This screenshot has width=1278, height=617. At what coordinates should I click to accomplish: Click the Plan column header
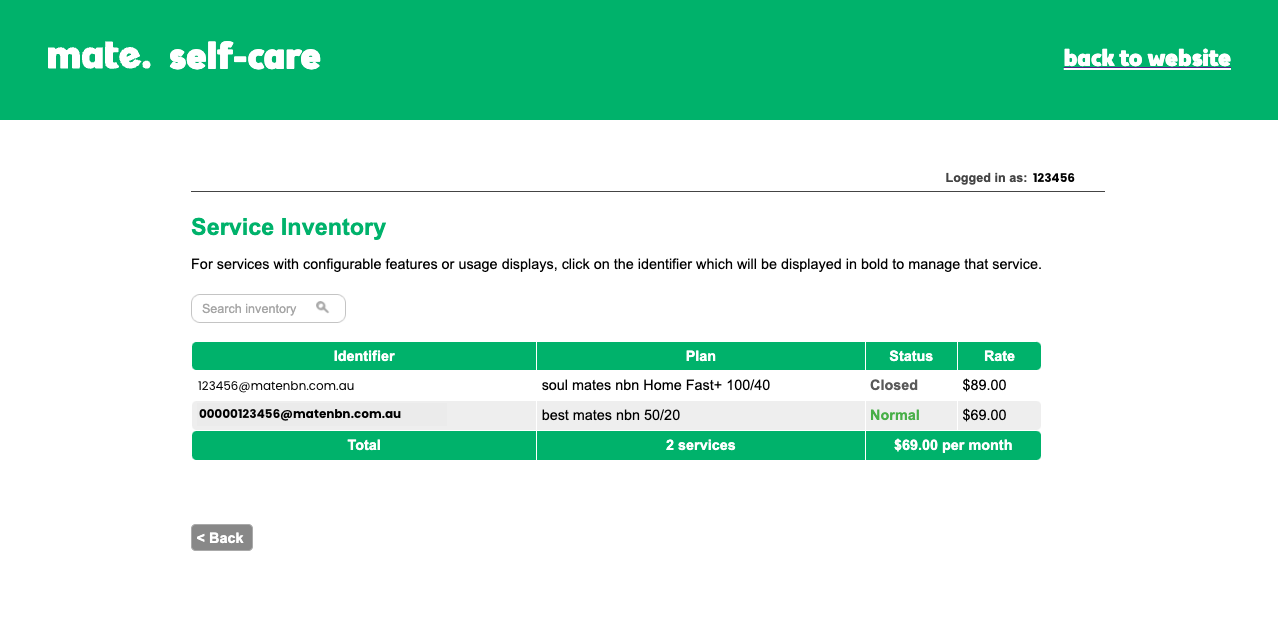(700, 356)
